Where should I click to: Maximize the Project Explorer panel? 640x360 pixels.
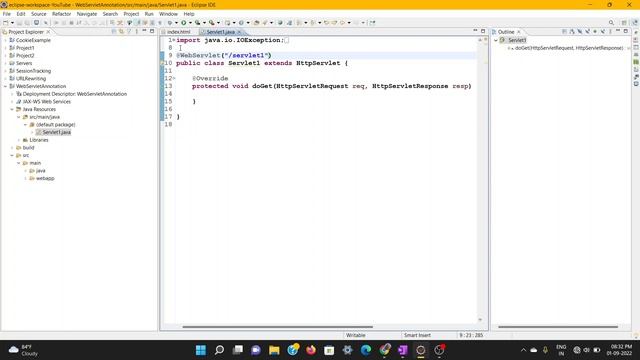tap(152, 31)
